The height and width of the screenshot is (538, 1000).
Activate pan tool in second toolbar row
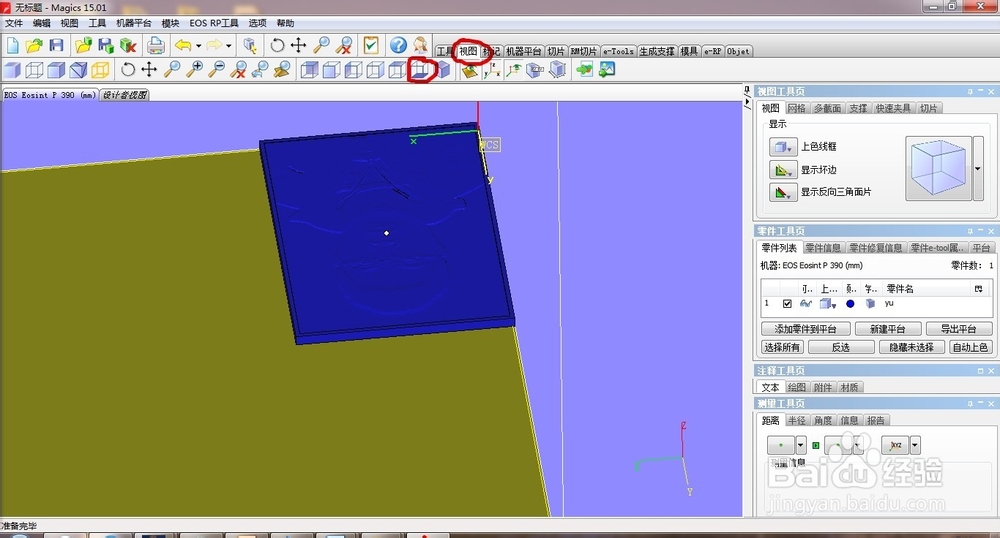[149, 69]
